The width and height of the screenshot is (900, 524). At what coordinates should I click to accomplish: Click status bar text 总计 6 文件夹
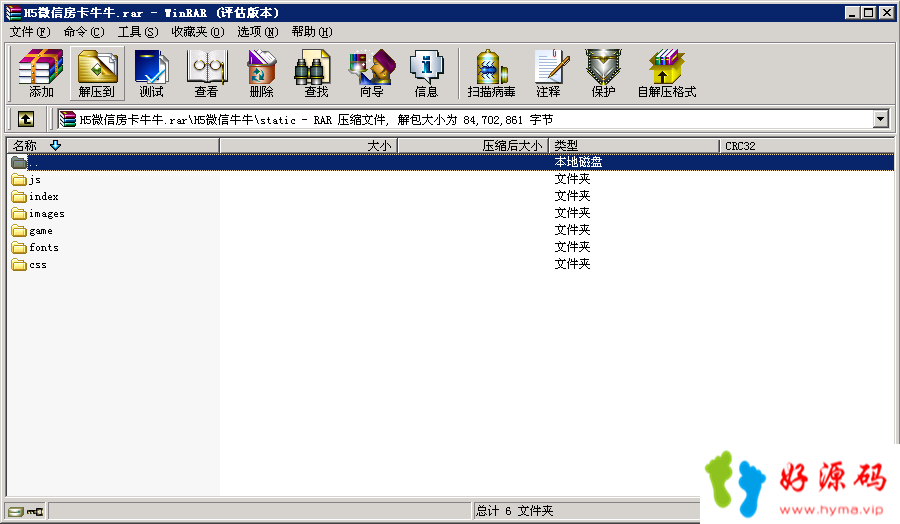click(x=514, y=511)
